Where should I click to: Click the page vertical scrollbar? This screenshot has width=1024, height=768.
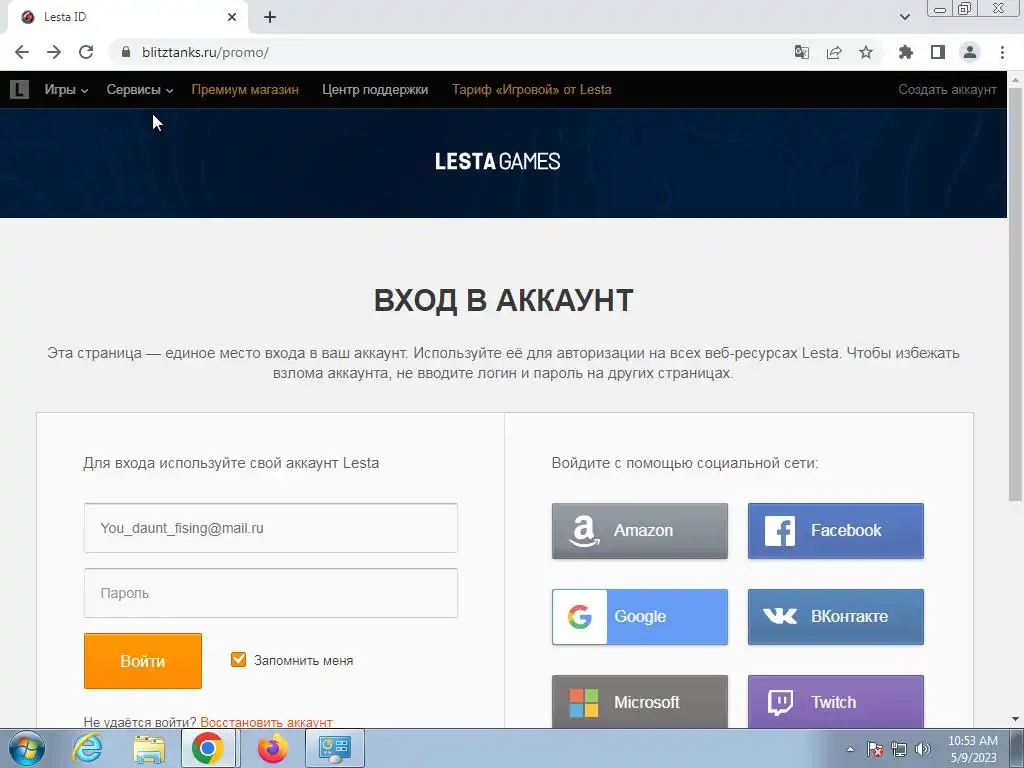click(1015, 294)
